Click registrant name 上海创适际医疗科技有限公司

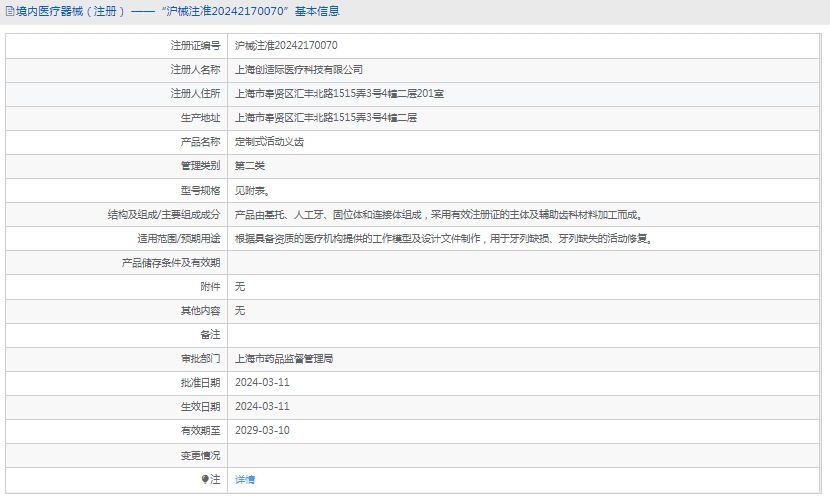(x=299, y=70)
